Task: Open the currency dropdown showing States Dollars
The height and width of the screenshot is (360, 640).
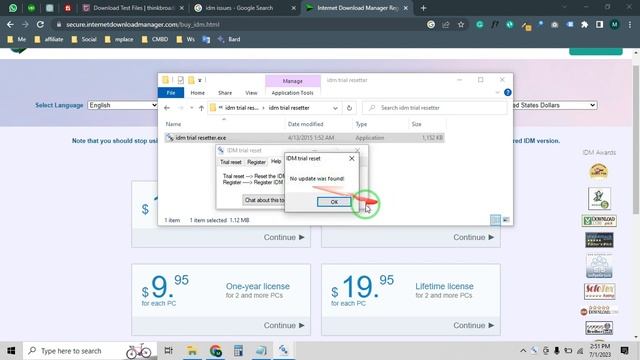Action: point(555,105)
